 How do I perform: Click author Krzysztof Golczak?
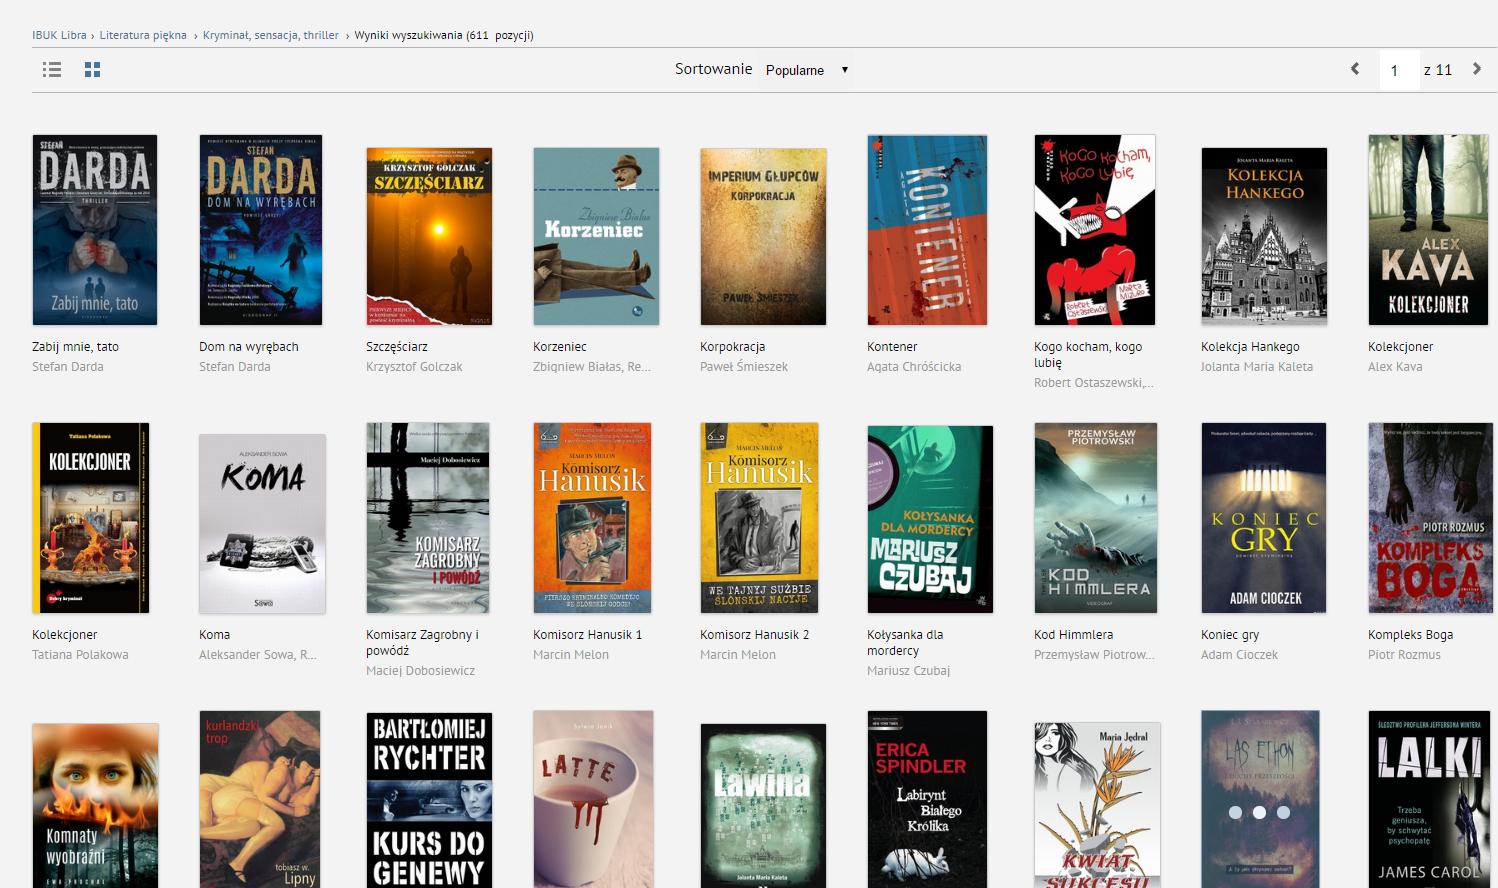[414, 367]
